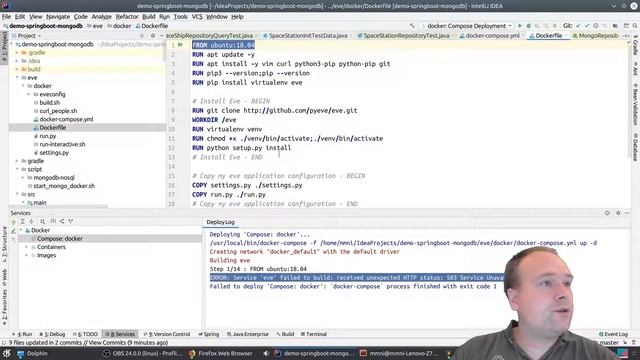Open Gradle side panel on right edge
This screenshot has height=360, width=640.
635,47
